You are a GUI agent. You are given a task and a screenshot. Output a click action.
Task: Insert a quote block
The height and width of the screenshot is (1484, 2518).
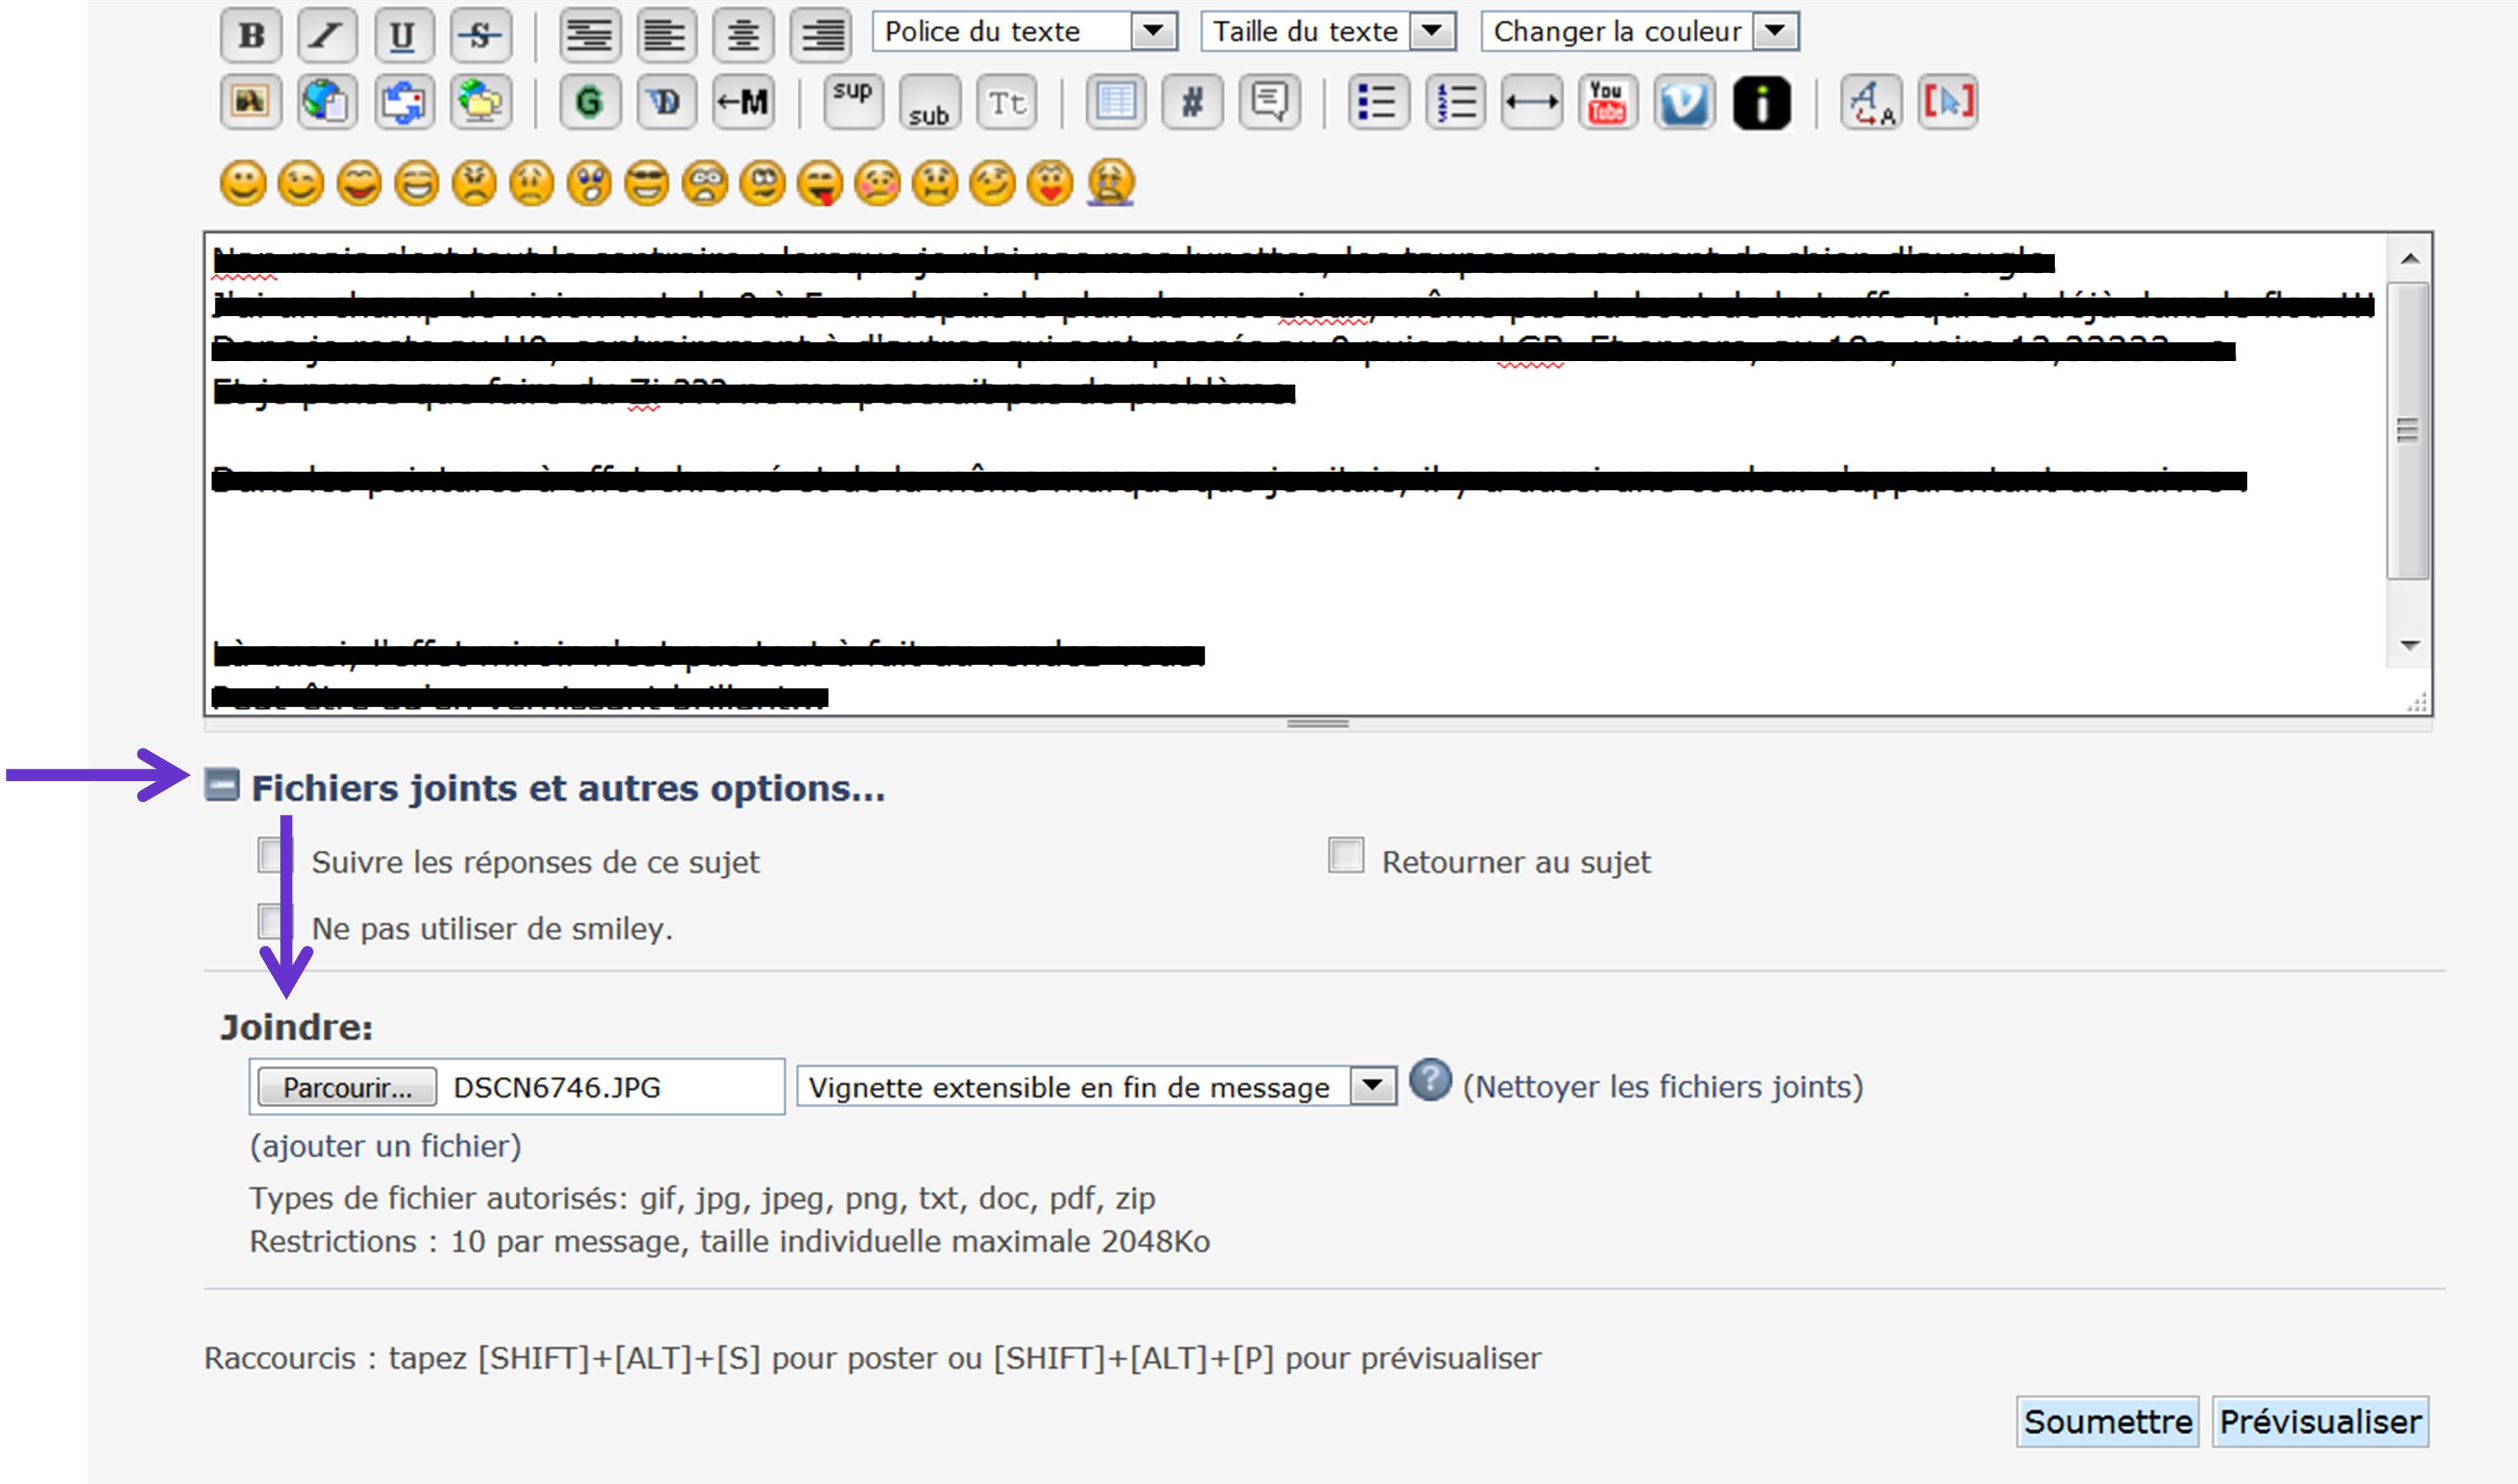[x=1270, y=102]
